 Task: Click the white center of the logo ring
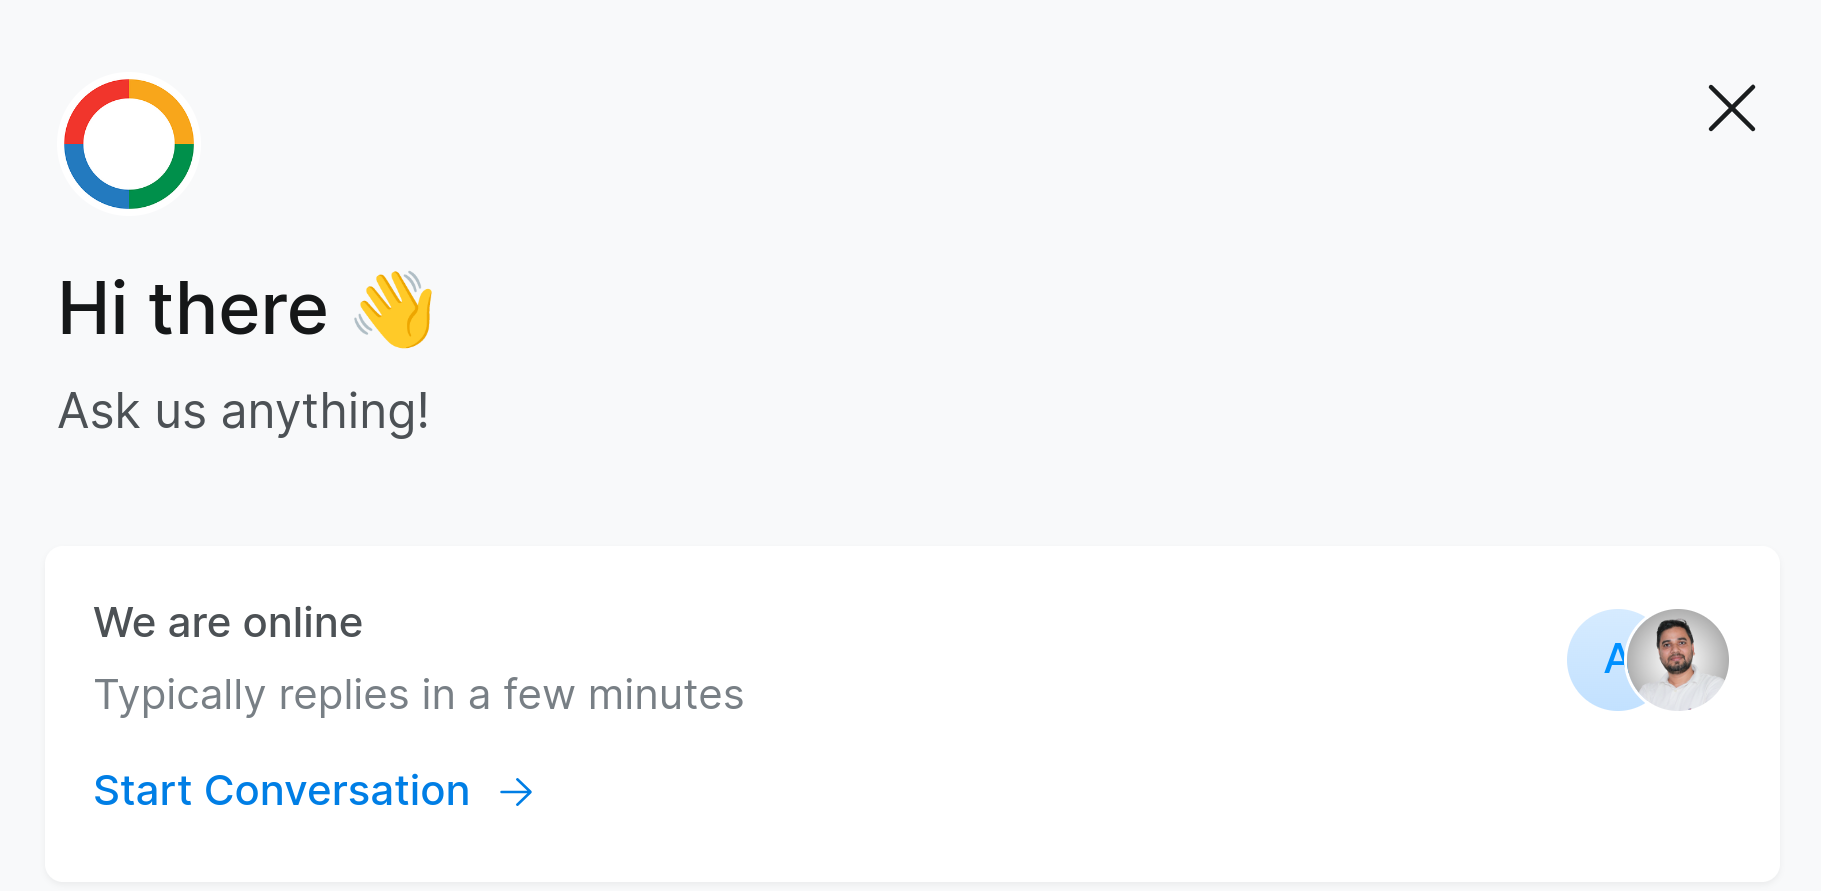pyautogui.click(x=129, y=144)
